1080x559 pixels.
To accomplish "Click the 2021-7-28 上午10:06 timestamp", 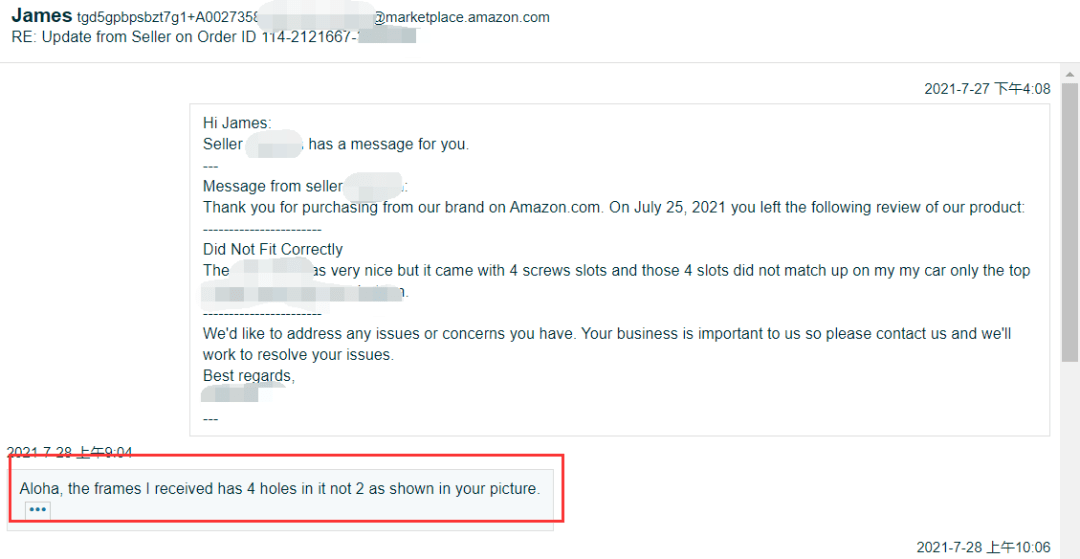I will (x=983, y=547).
